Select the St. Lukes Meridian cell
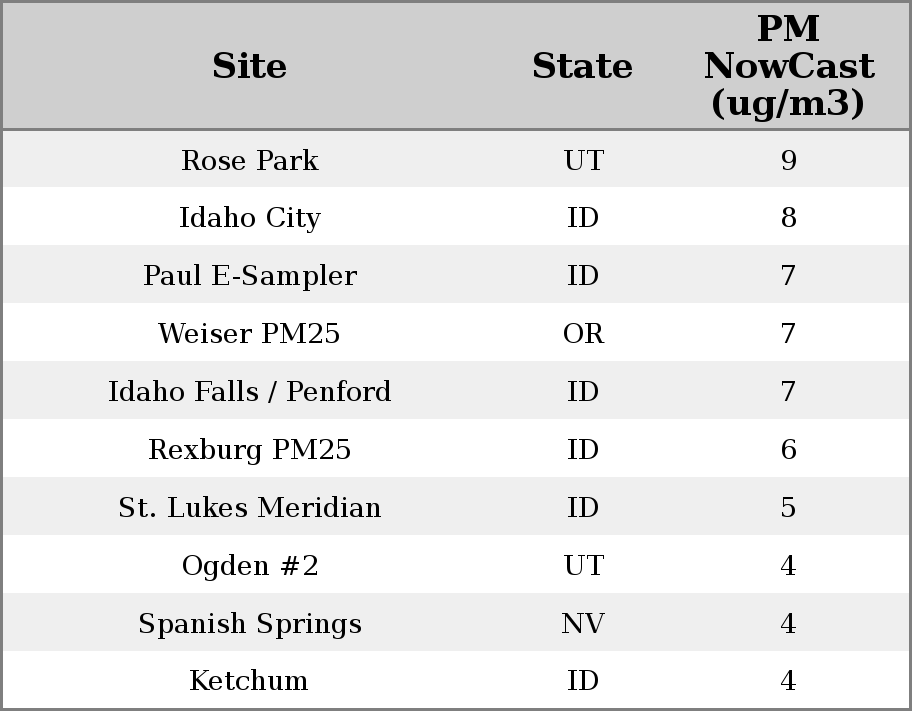 coord(249,508)
